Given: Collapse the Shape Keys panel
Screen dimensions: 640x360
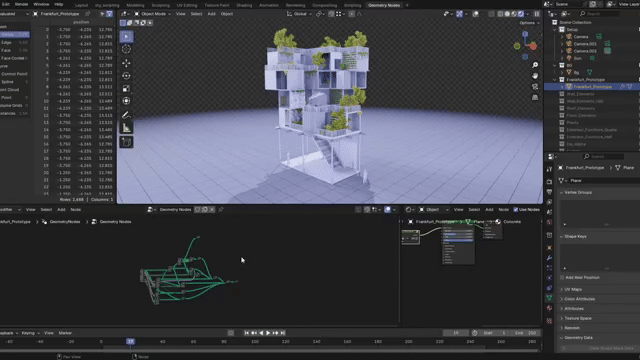Looking at the screenshot, I should pos(575,236).
